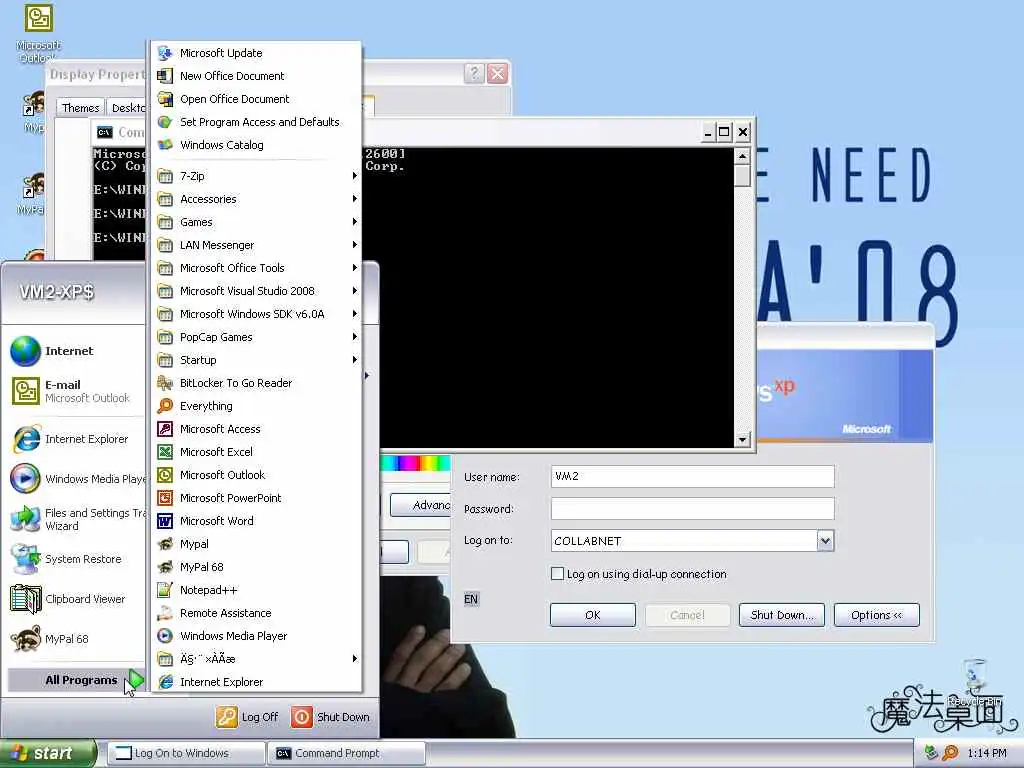1024x768 pixels.
Task: Switch to Log On to Windows taskbar button
Action: 186,753
